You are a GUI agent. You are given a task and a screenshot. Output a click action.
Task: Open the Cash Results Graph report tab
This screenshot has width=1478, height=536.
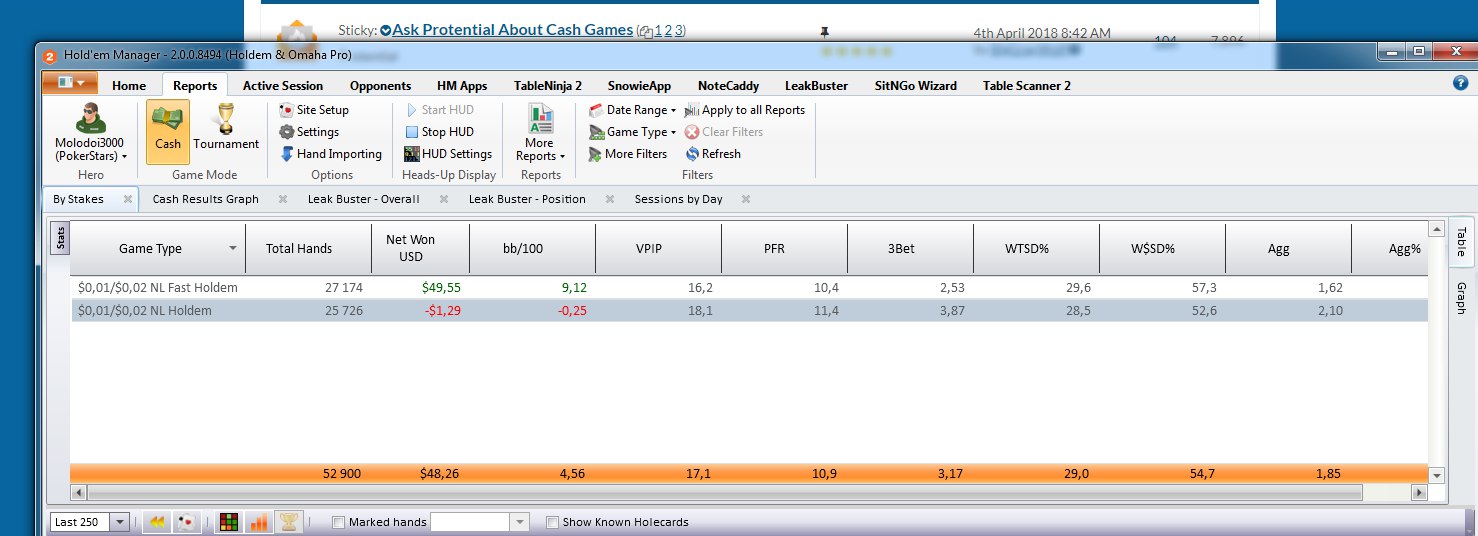(x=205, y=199)
